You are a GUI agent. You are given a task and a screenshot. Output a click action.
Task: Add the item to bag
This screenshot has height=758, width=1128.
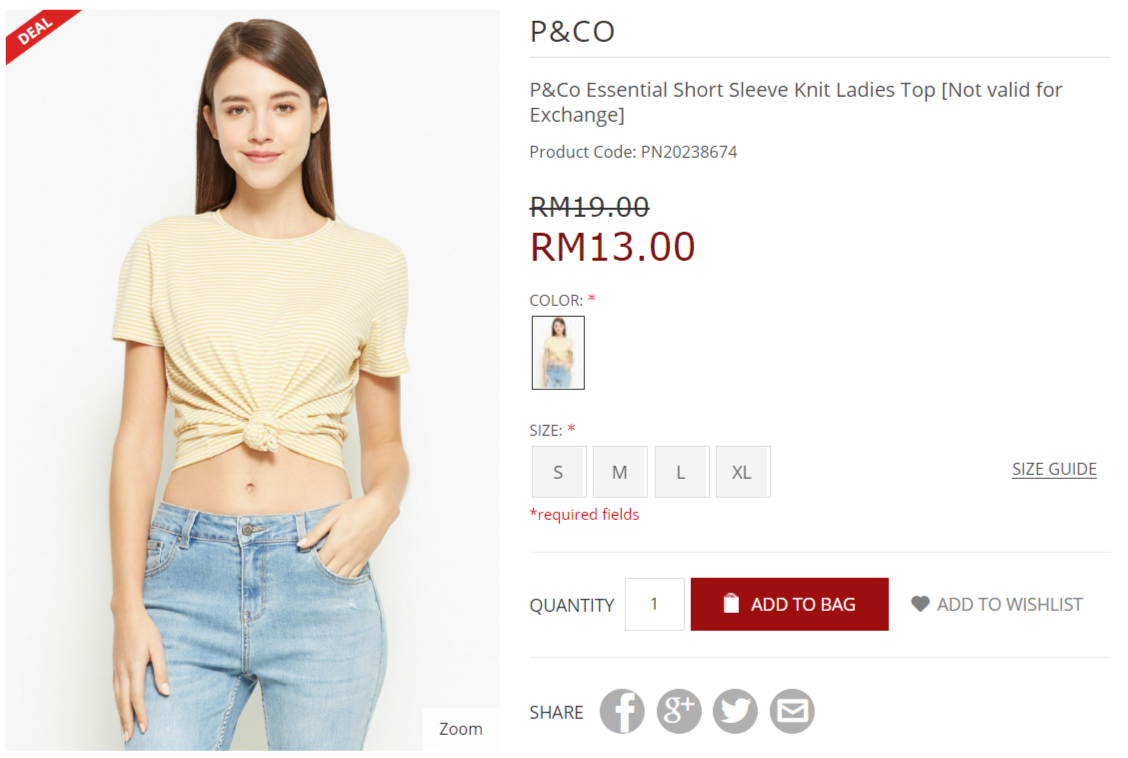tap(789, 604)
